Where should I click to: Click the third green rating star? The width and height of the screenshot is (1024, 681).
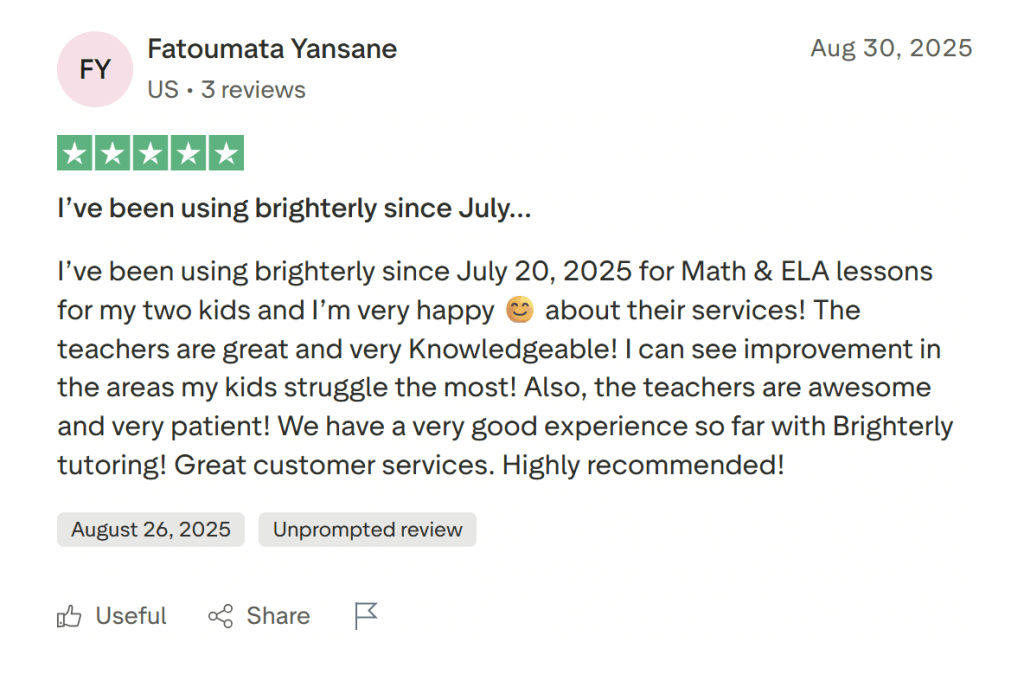point(151,154)
